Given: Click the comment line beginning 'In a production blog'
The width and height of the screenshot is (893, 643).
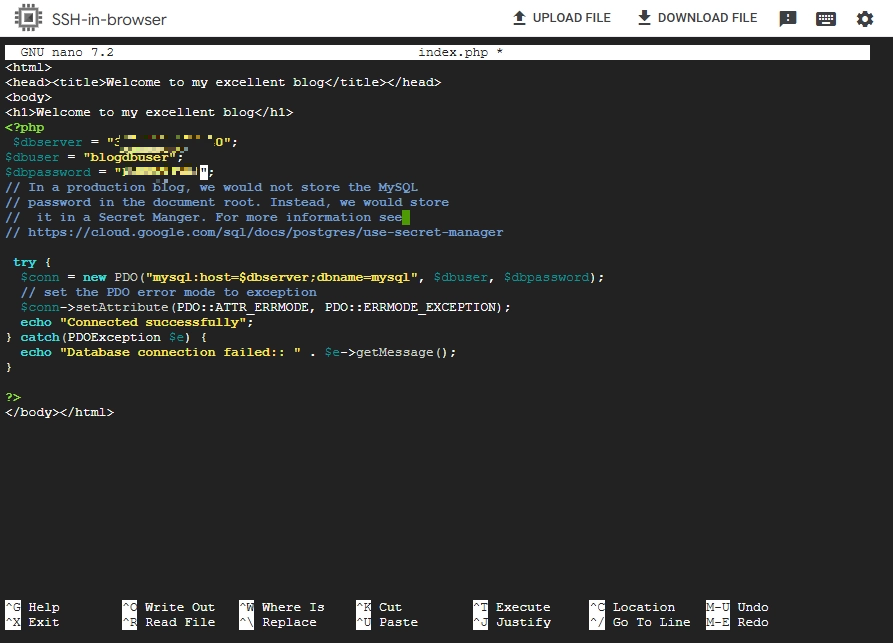Looking at the screenshot, I should 211,187.
